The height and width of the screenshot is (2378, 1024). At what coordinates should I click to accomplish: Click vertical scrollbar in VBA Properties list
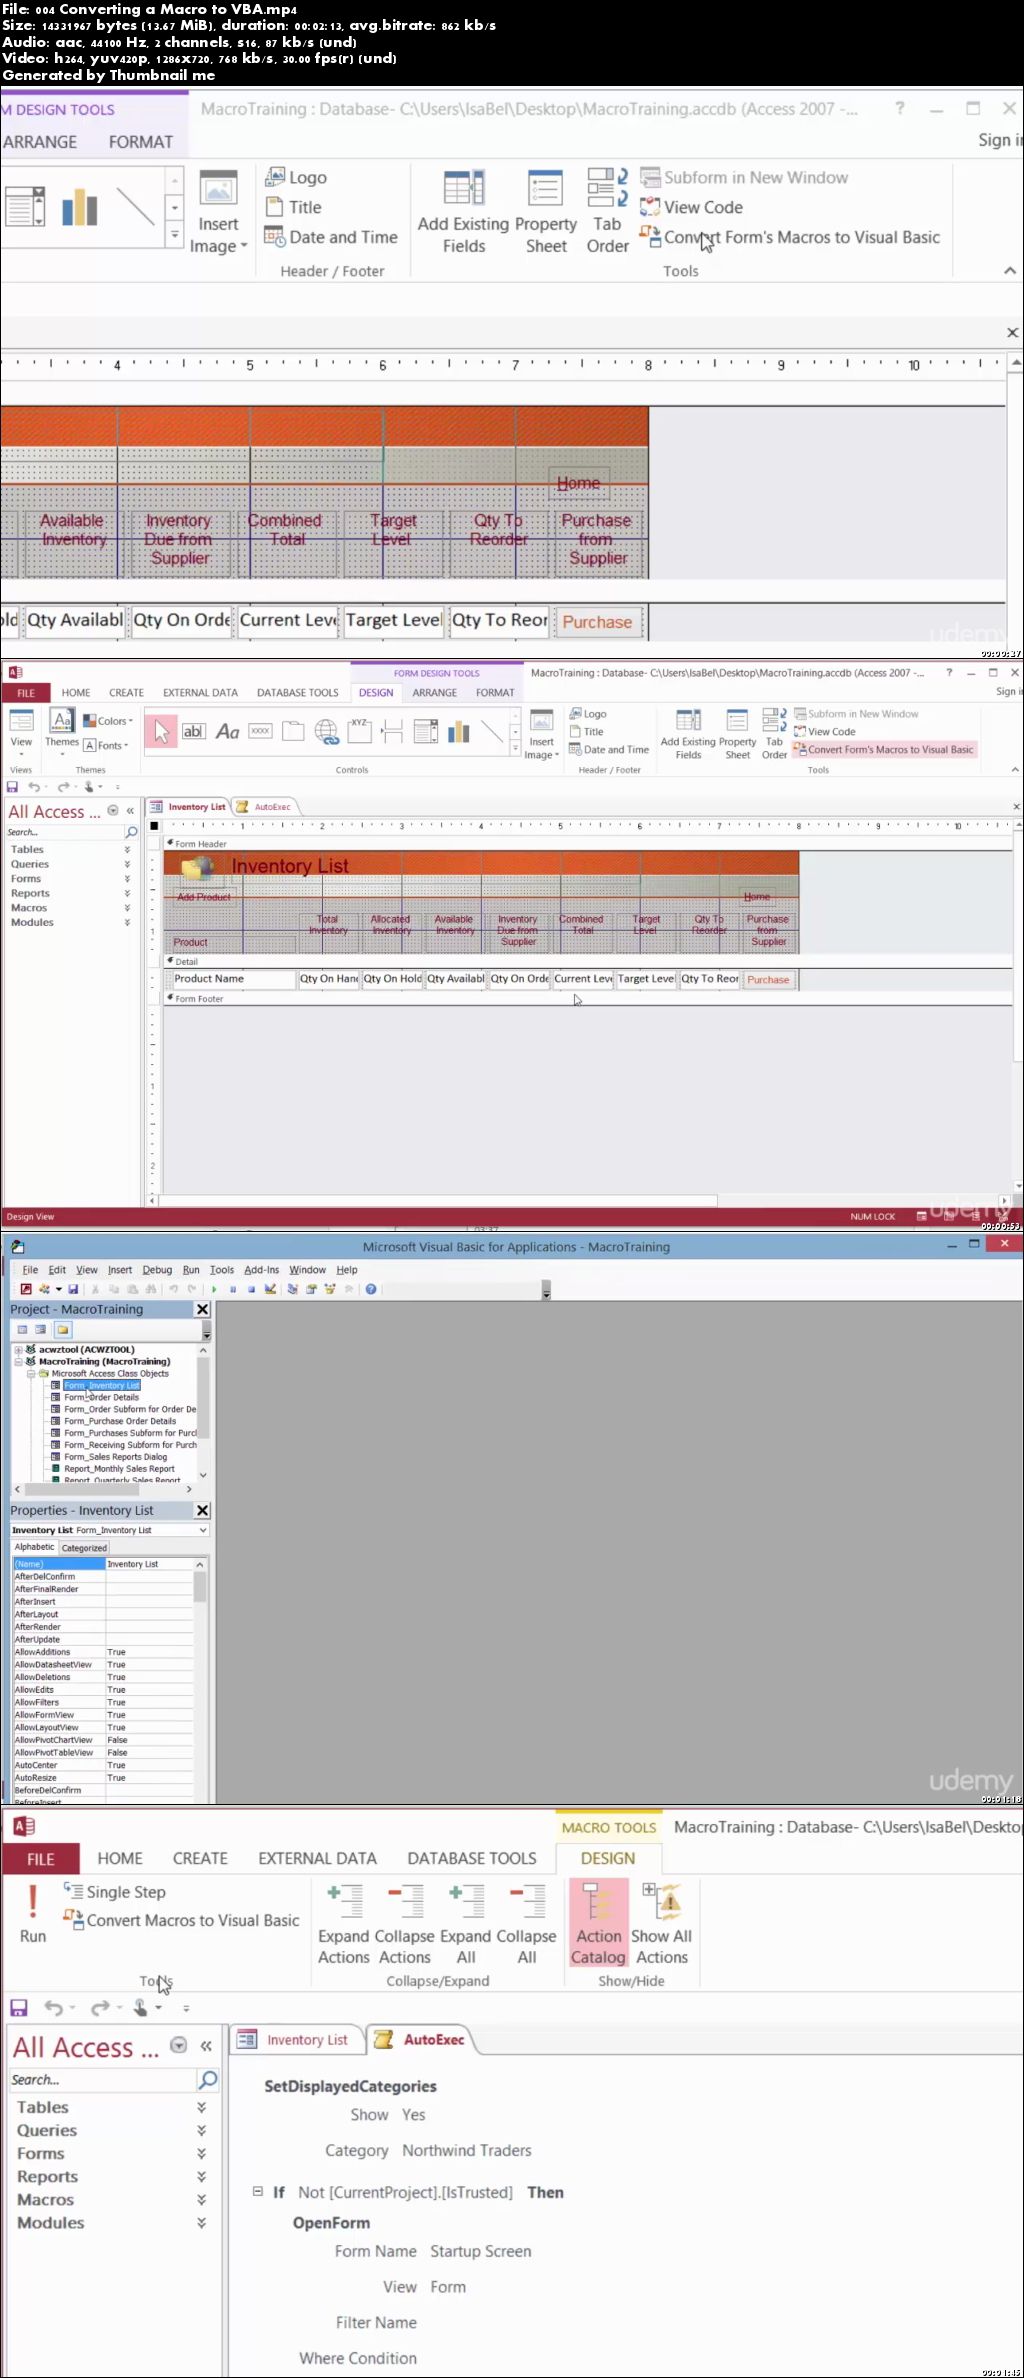click(200, 1587)
